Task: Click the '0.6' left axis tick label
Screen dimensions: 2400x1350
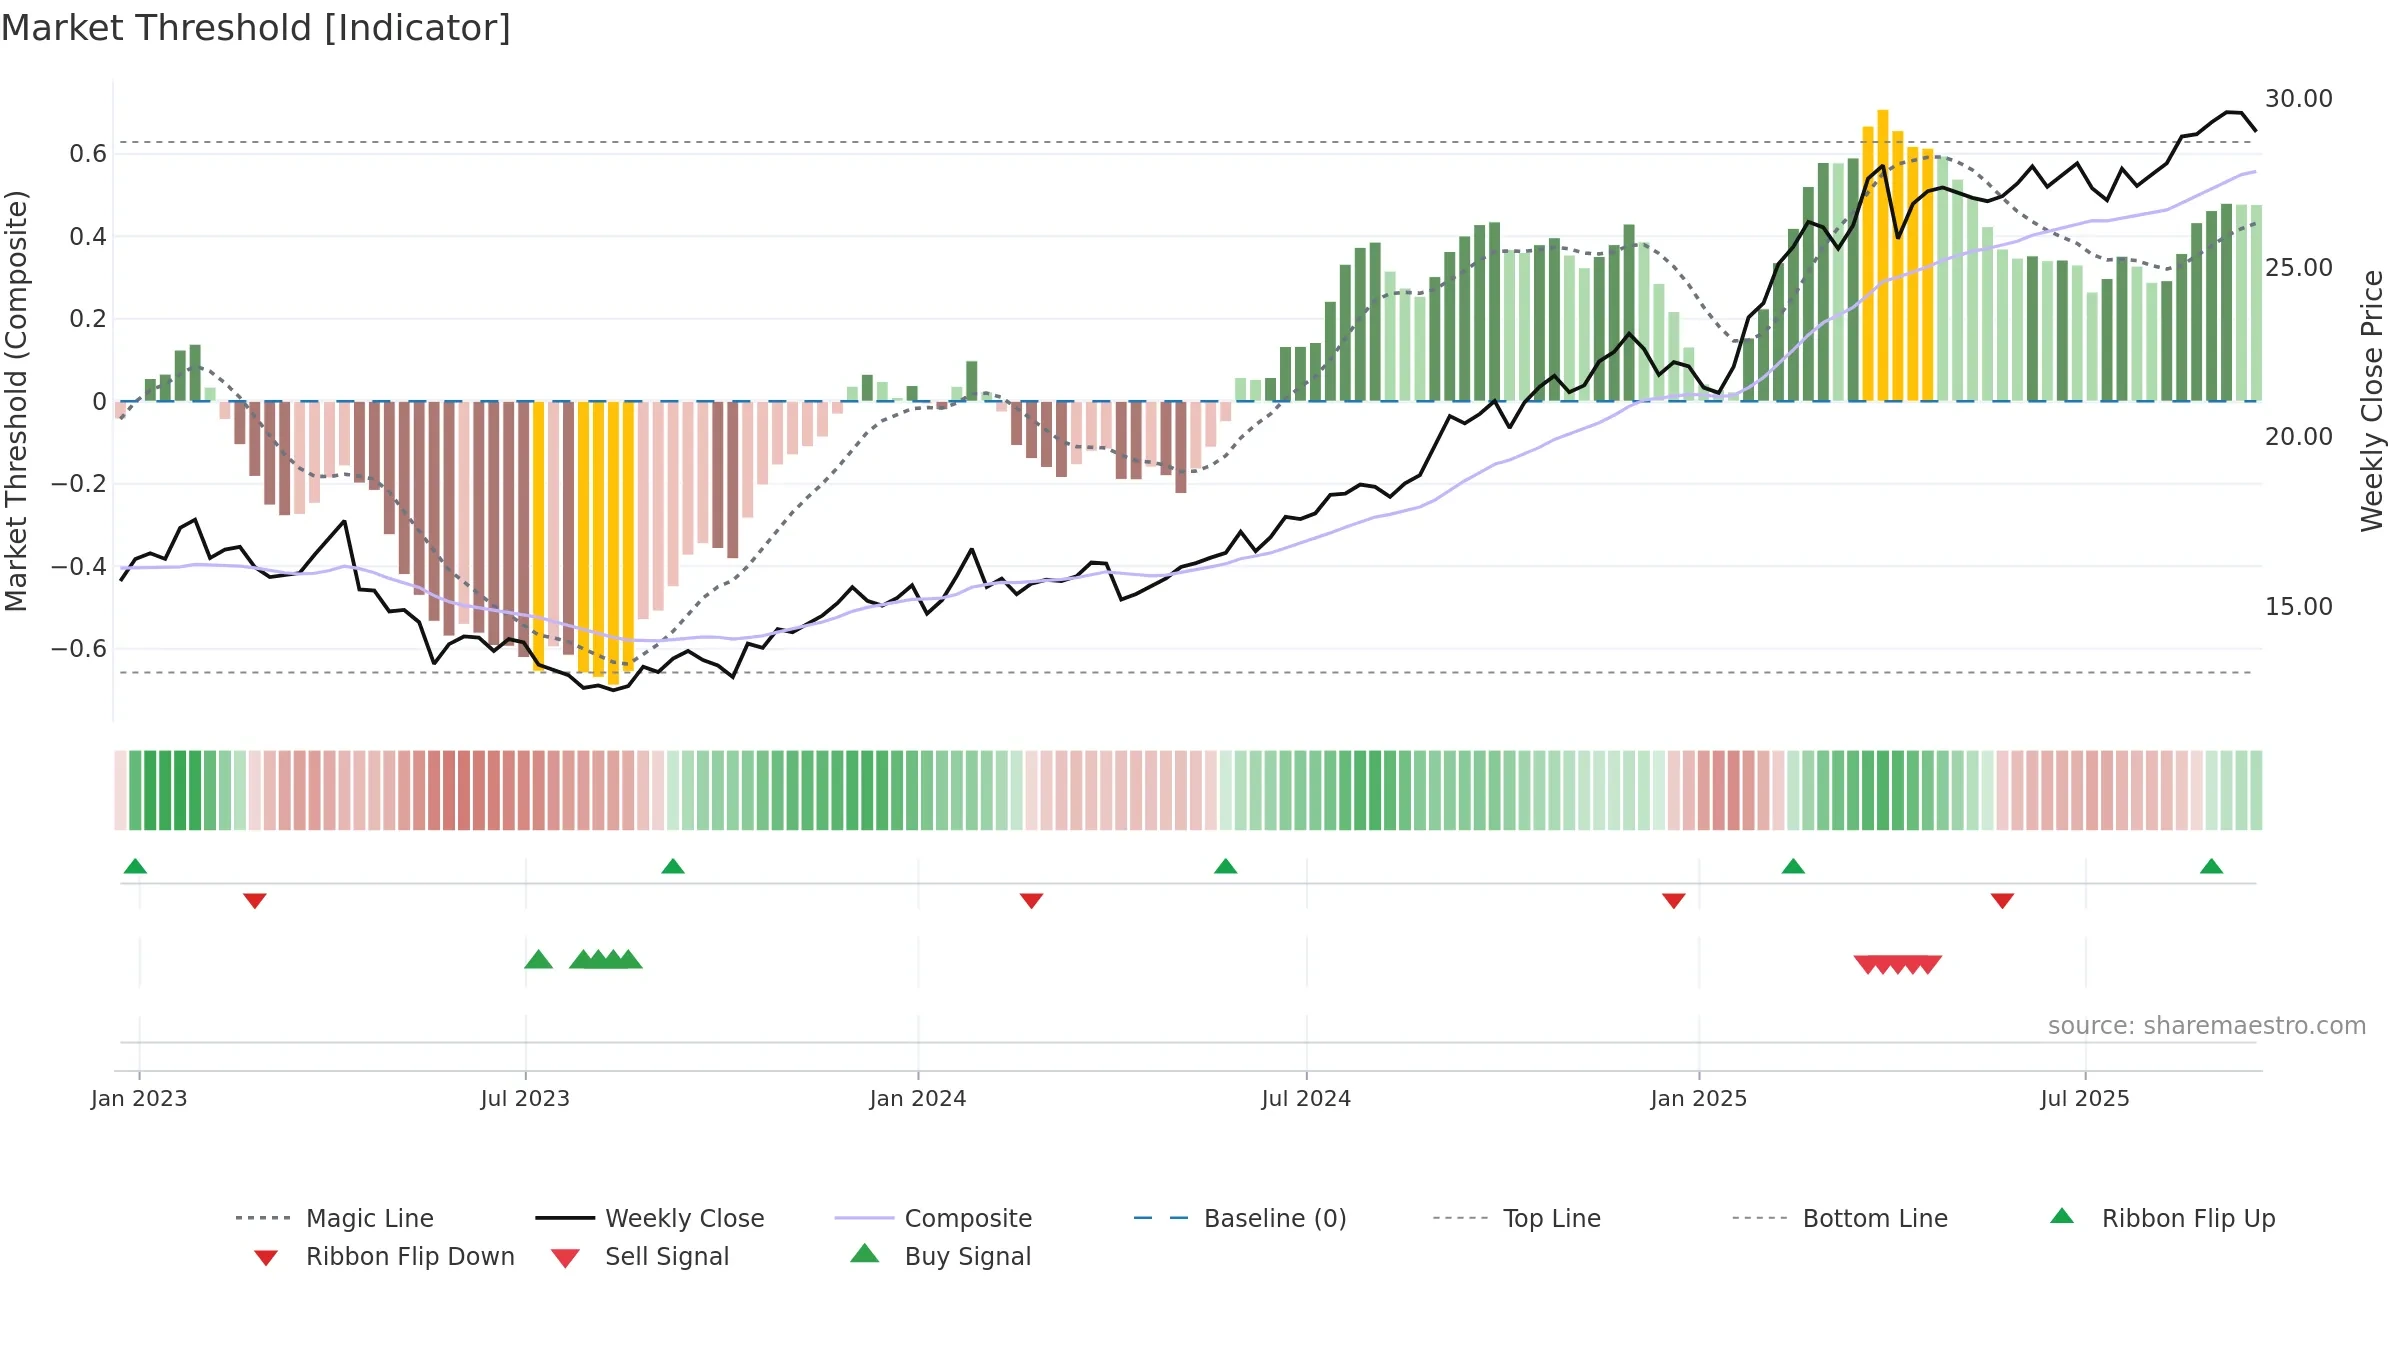Action: click(88, 154)
